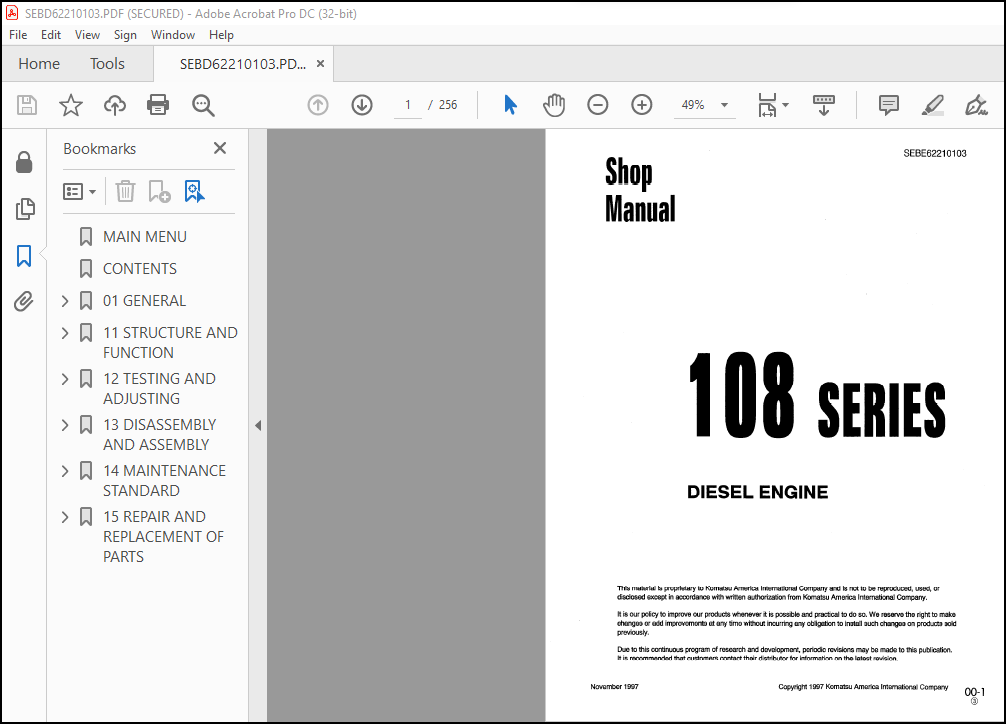This screenshot has width=1006, height=724.
Task: Click the current page number field
Action: pos(407,105)
